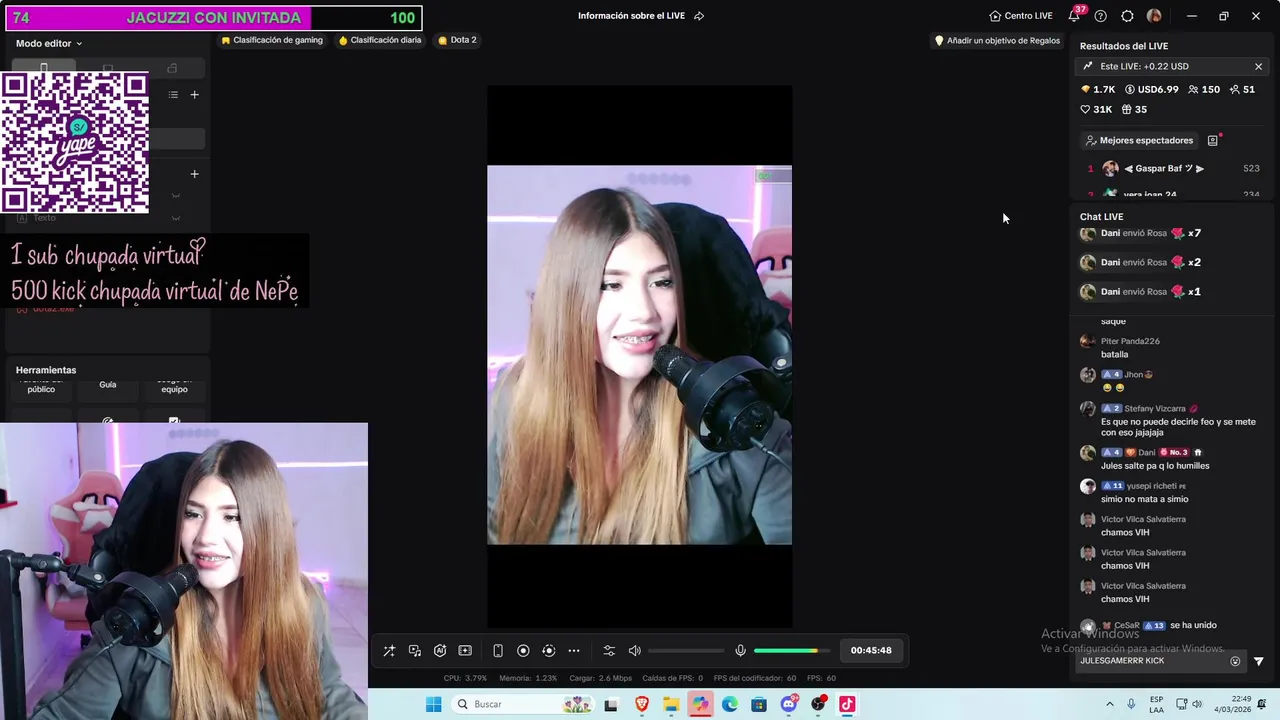Open OBS Studio from taskbar
Screen dimensions: 1280x720
818,704
